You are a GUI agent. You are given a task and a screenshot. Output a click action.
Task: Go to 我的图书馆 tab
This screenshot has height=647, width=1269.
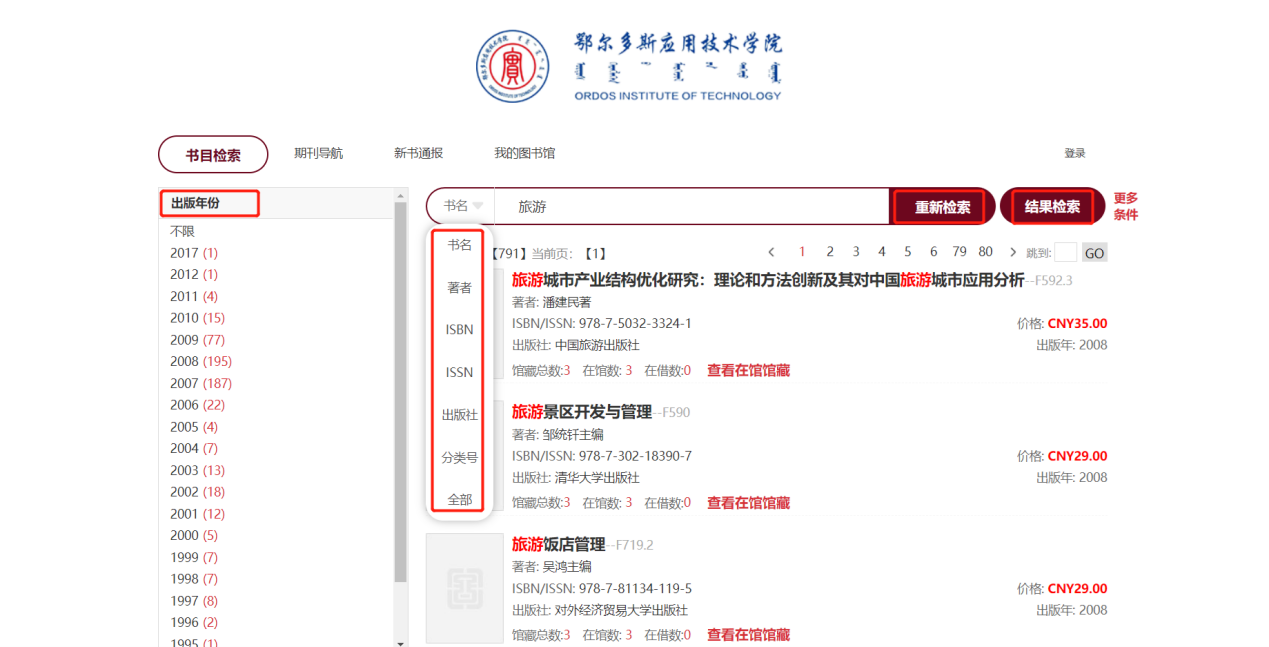pos(524,153)
